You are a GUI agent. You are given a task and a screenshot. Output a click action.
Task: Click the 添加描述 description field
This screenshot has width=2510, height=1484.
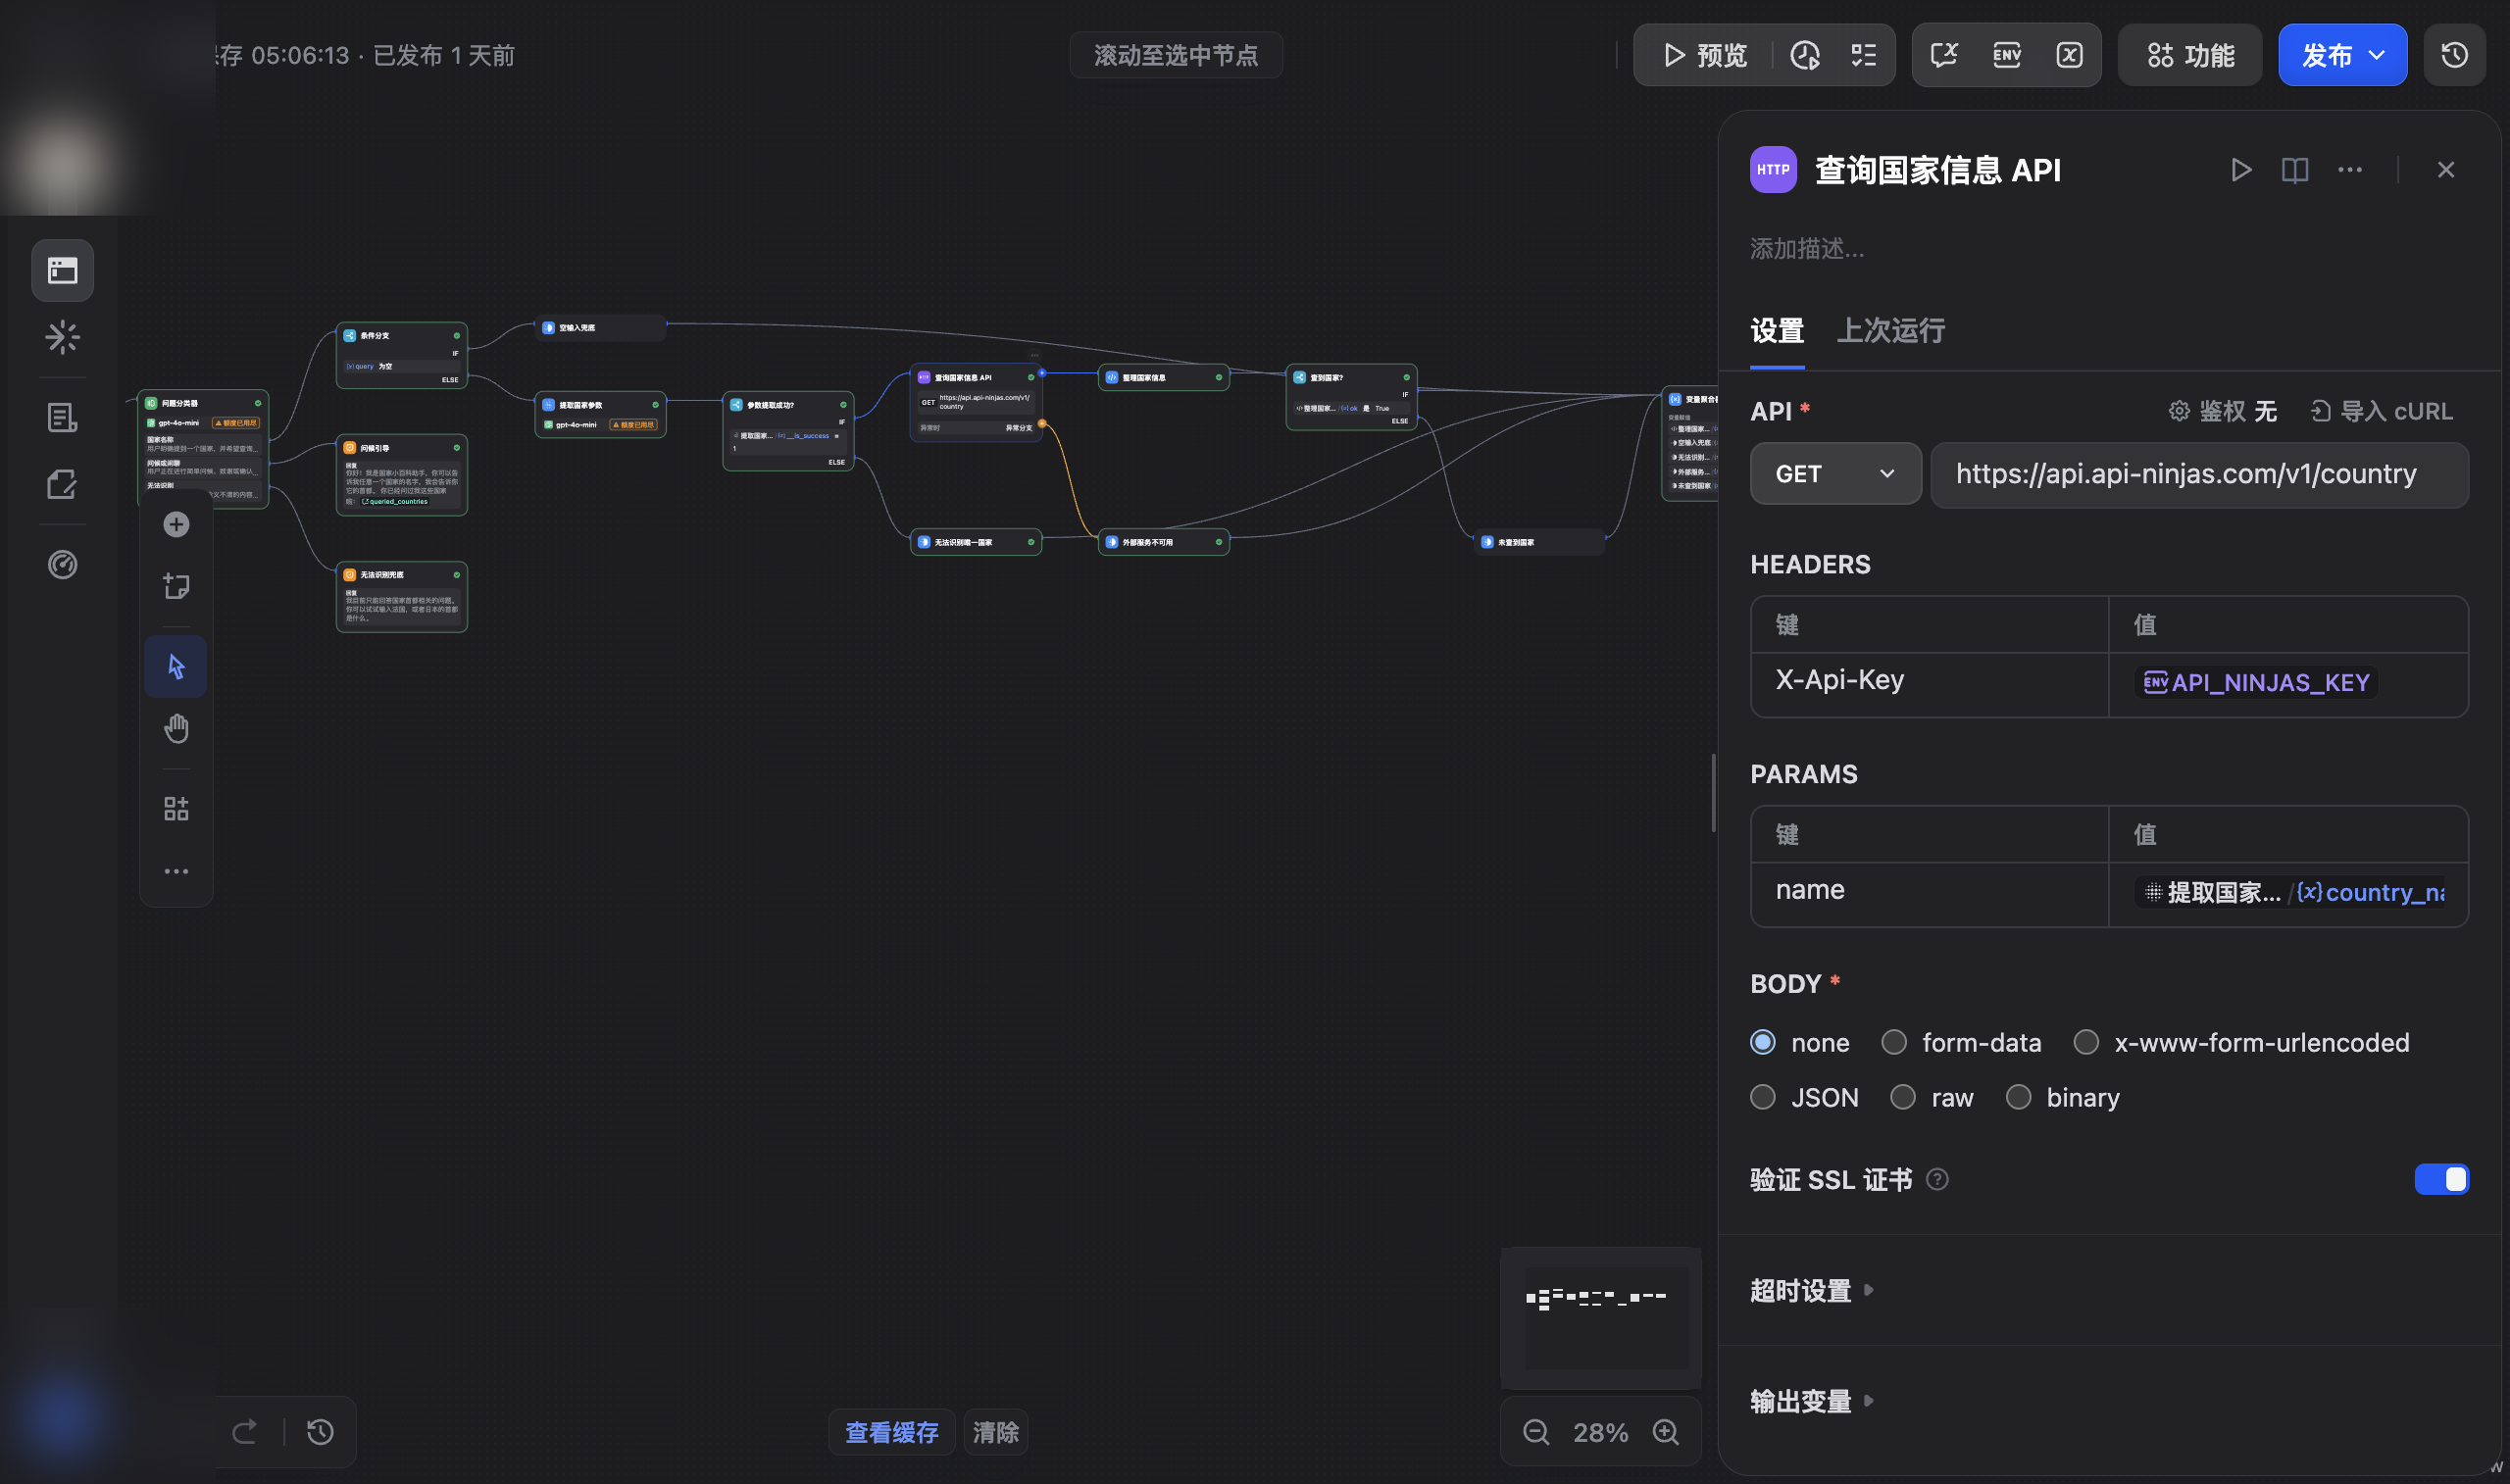pyautogui.click(x=1807, y=248)
